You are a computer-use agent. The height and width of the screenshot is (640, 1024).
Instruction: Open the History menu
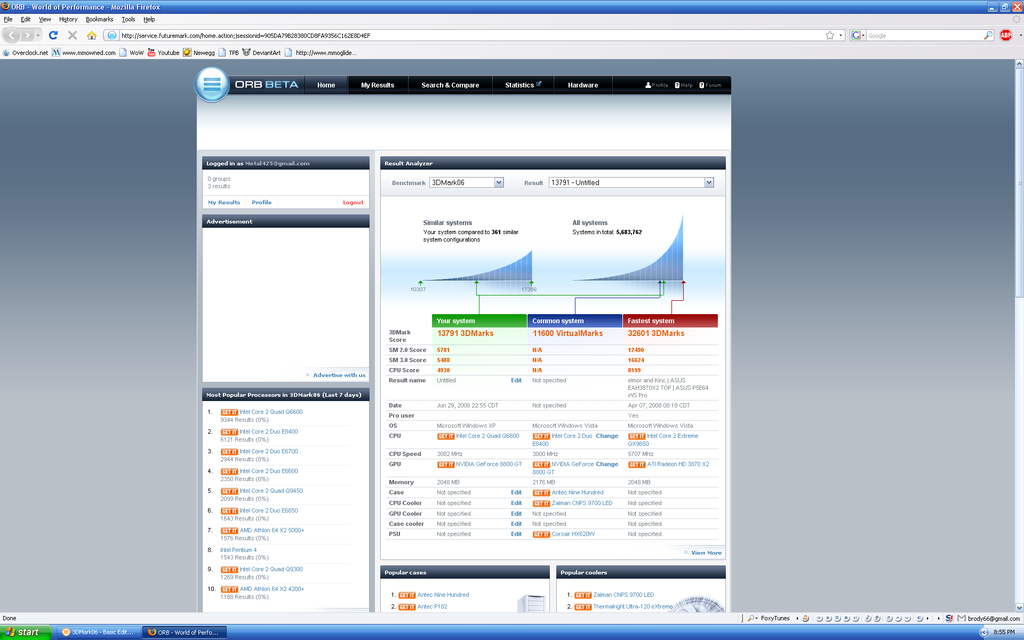[68, 20]
